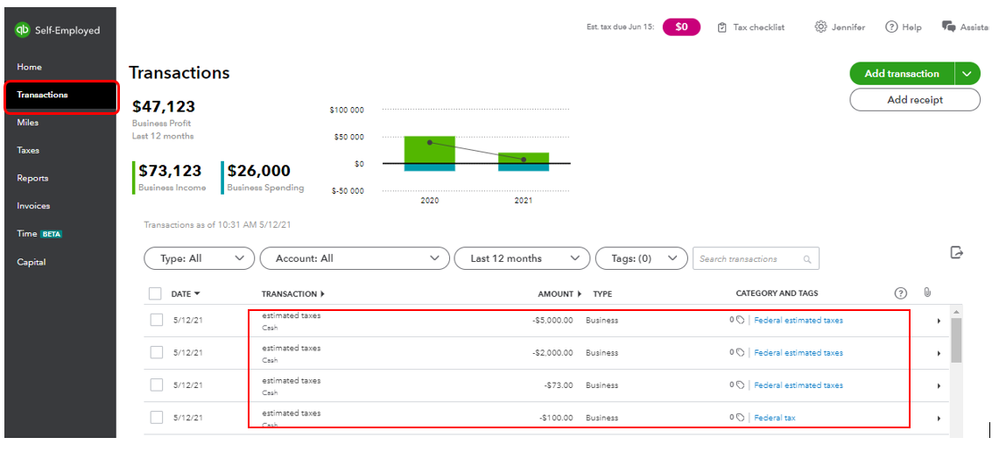Open Reports in the sidebar
This screenshot has width=999, height=453.
point(32,178)
